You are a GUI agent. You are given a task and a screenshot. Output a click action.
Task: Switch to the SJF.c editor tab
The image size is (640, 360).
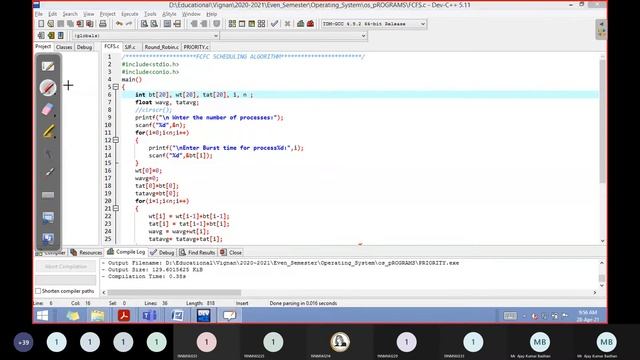coord(130,47)
